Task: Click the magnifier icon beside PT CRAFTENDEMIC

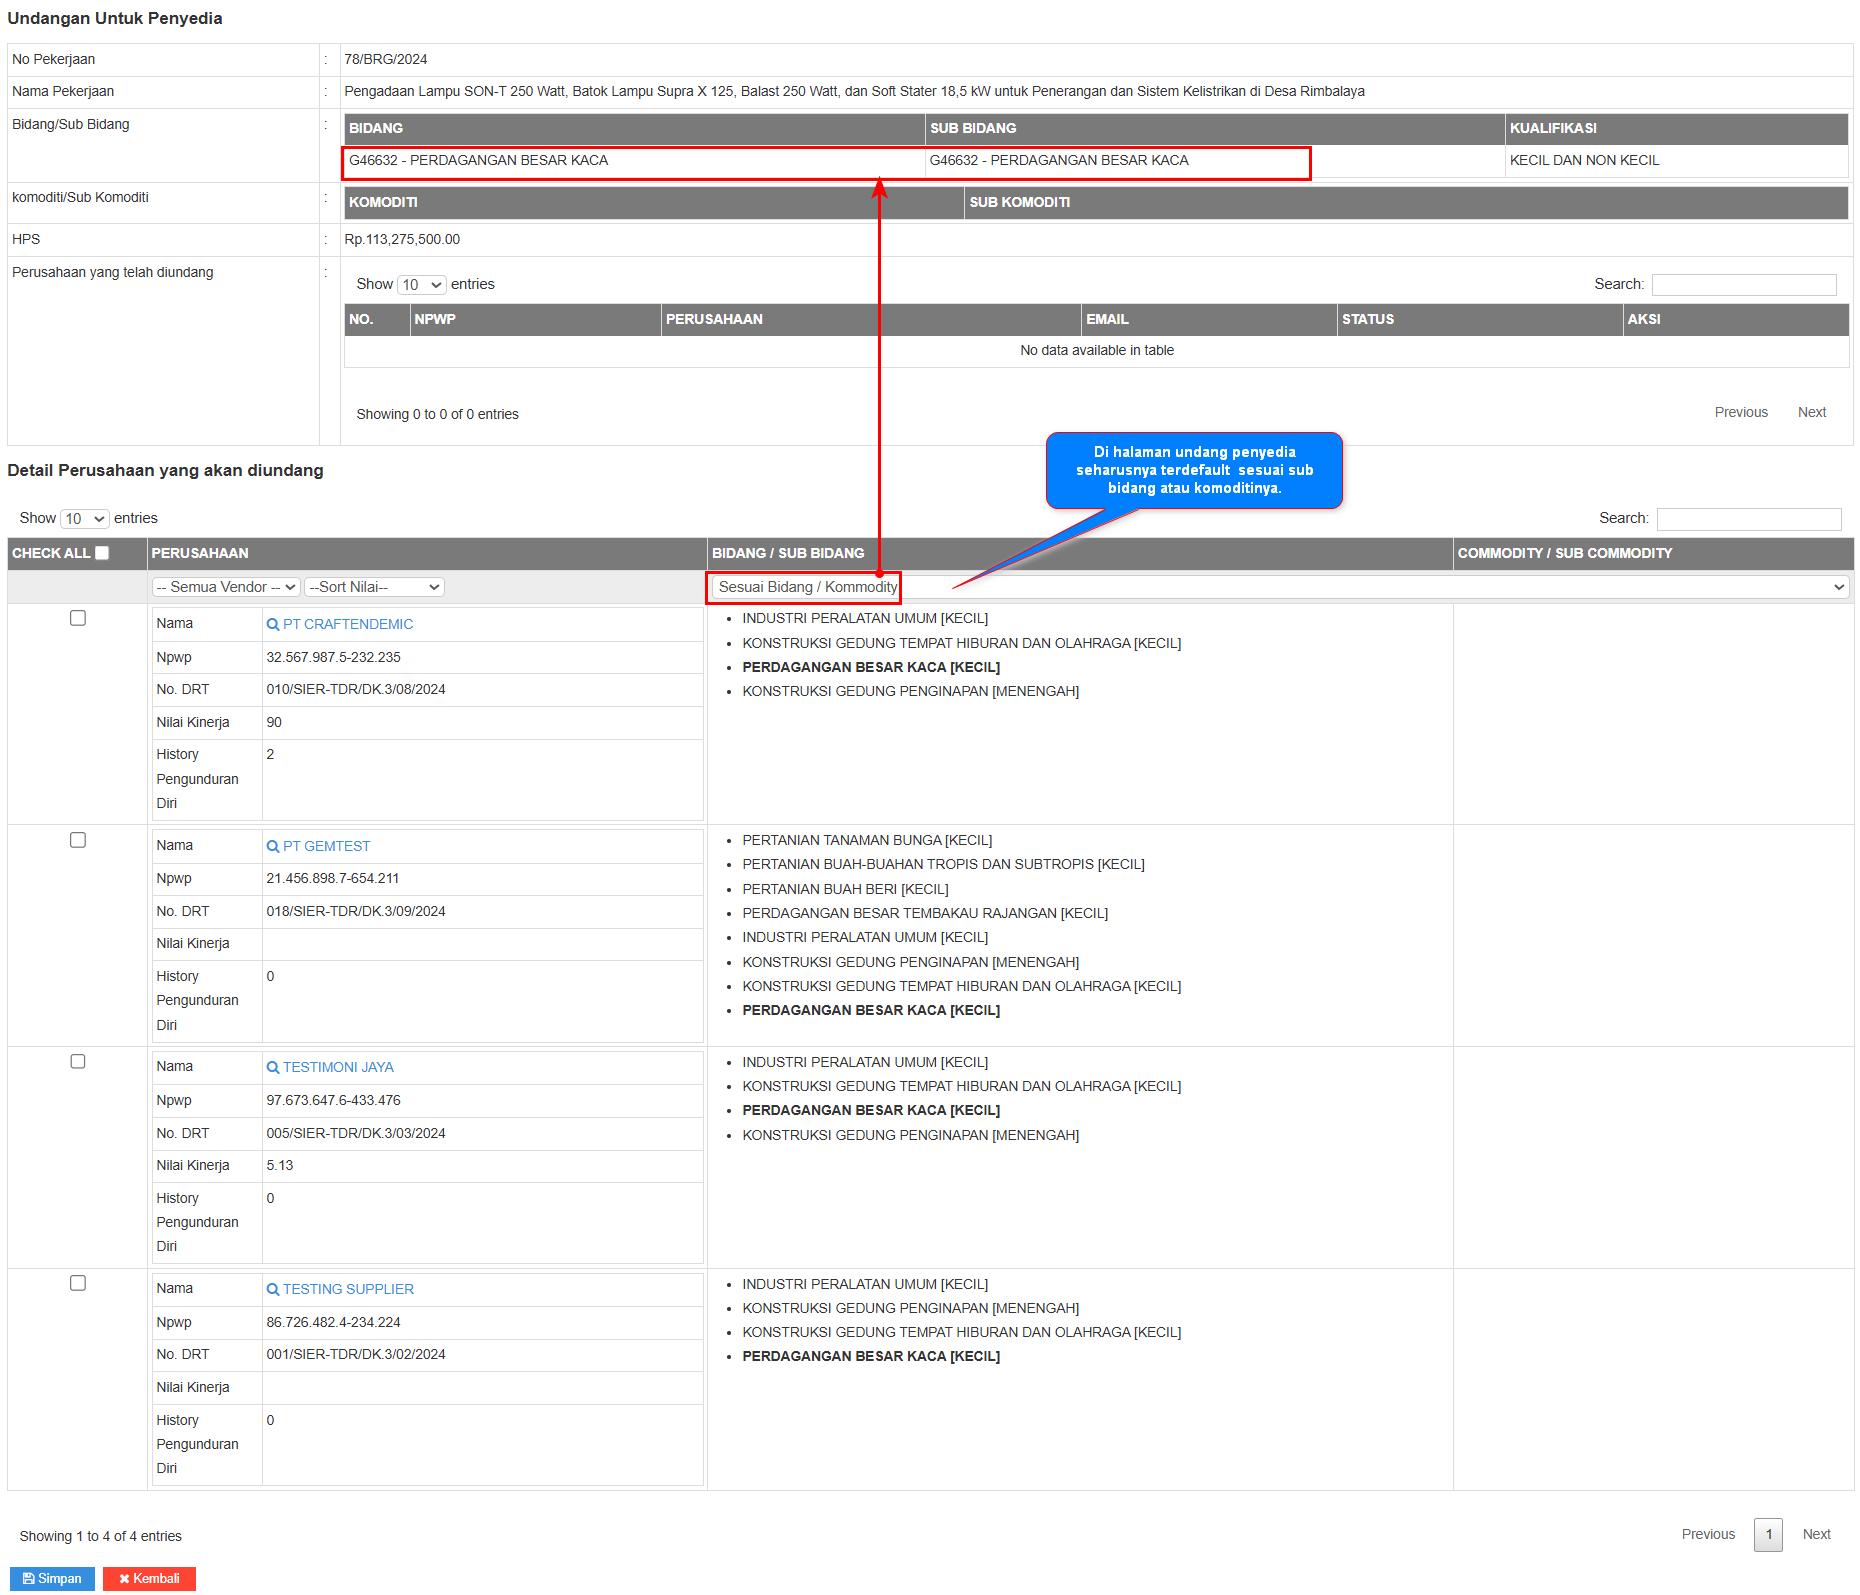Action: click(272, 624)
